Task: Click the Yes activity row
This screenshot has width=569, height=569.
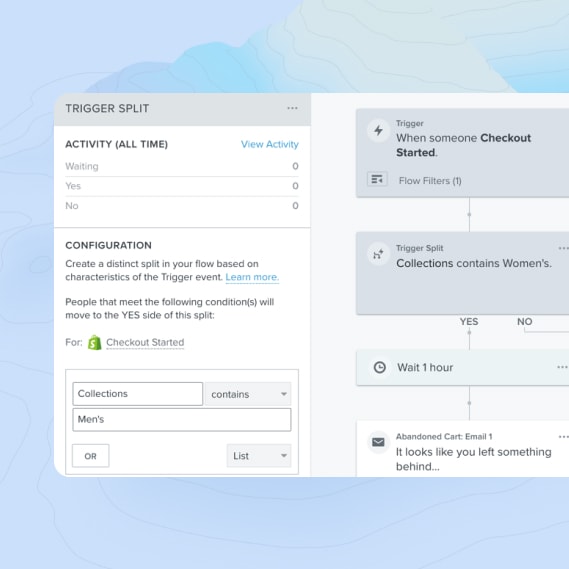Action: click(x=182, y=186)
